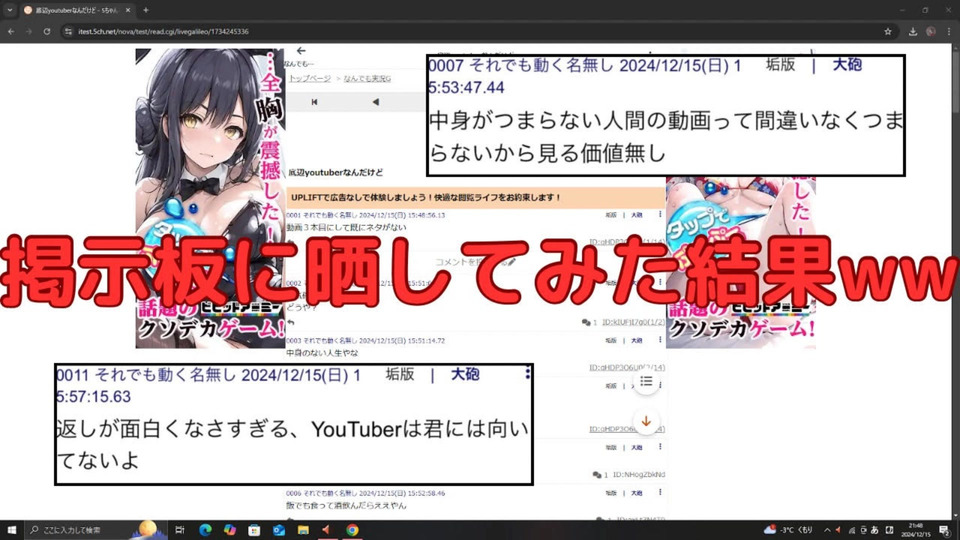The image size is (960, 540).
Task: Reload the current page
Action: (47, 31)
